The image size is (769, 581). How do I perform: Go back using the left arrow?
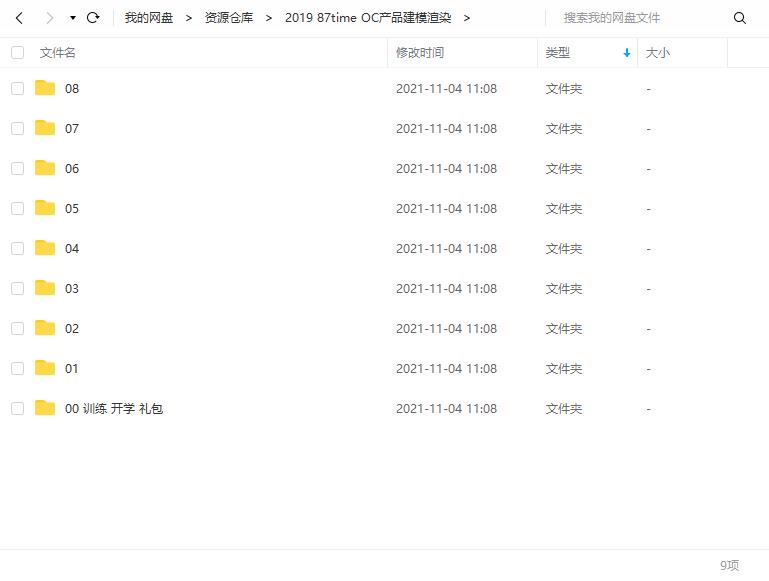[20, 18]
